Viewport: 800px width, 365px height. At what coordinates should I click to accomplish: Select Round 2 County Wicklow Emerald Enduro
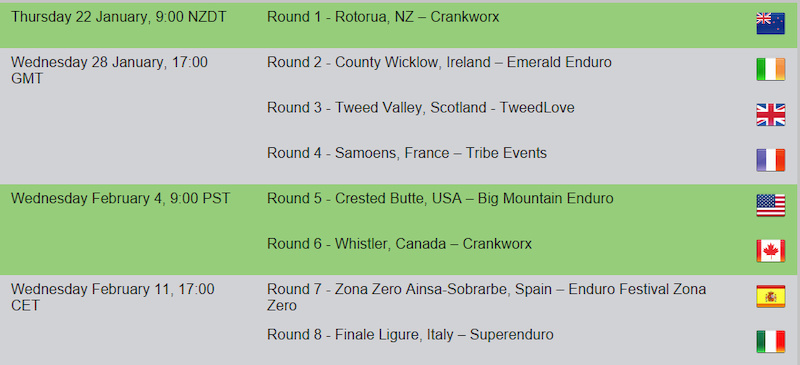coord(439,63)
